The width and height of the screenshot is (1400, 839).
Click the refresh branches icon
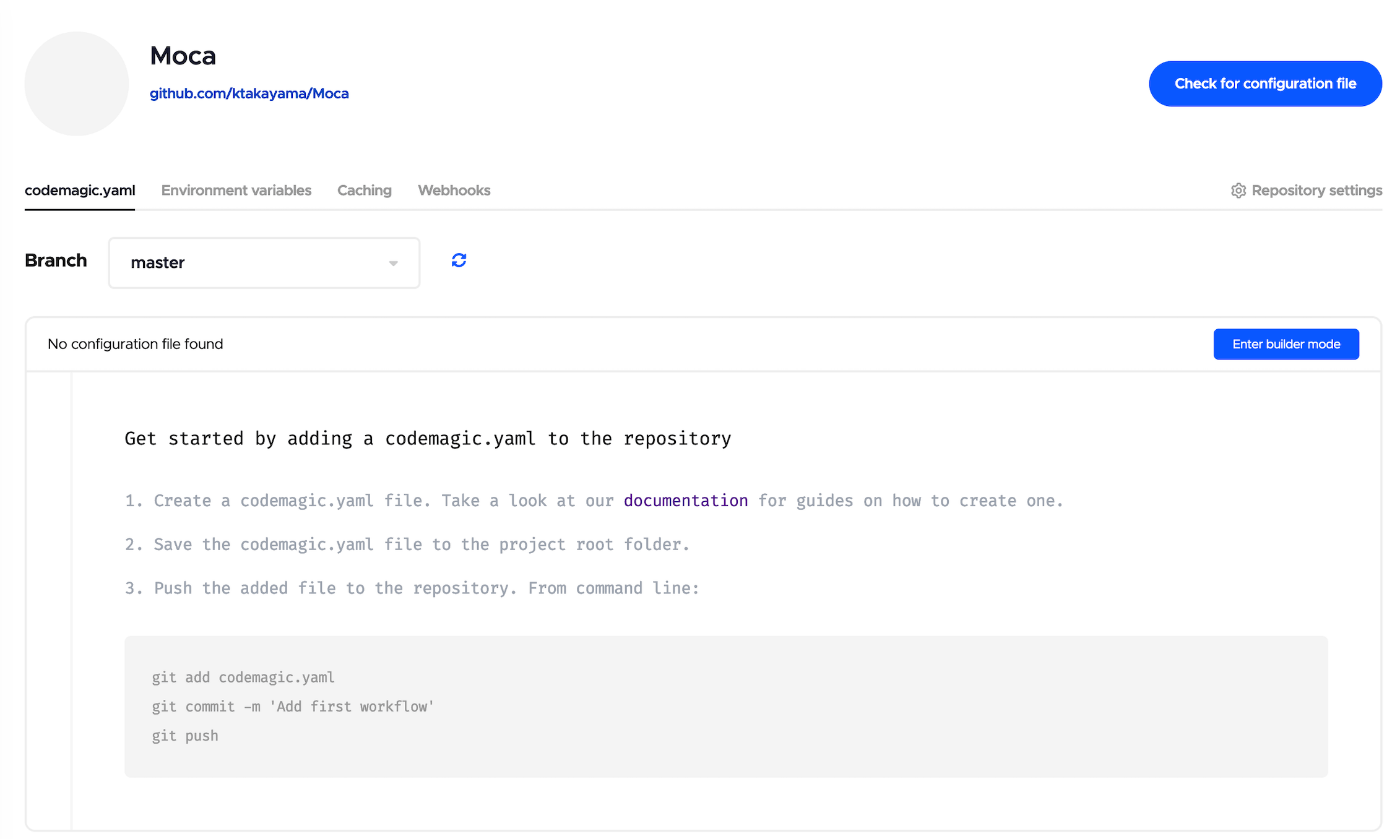pyautogui.click(x=459, y=261)
